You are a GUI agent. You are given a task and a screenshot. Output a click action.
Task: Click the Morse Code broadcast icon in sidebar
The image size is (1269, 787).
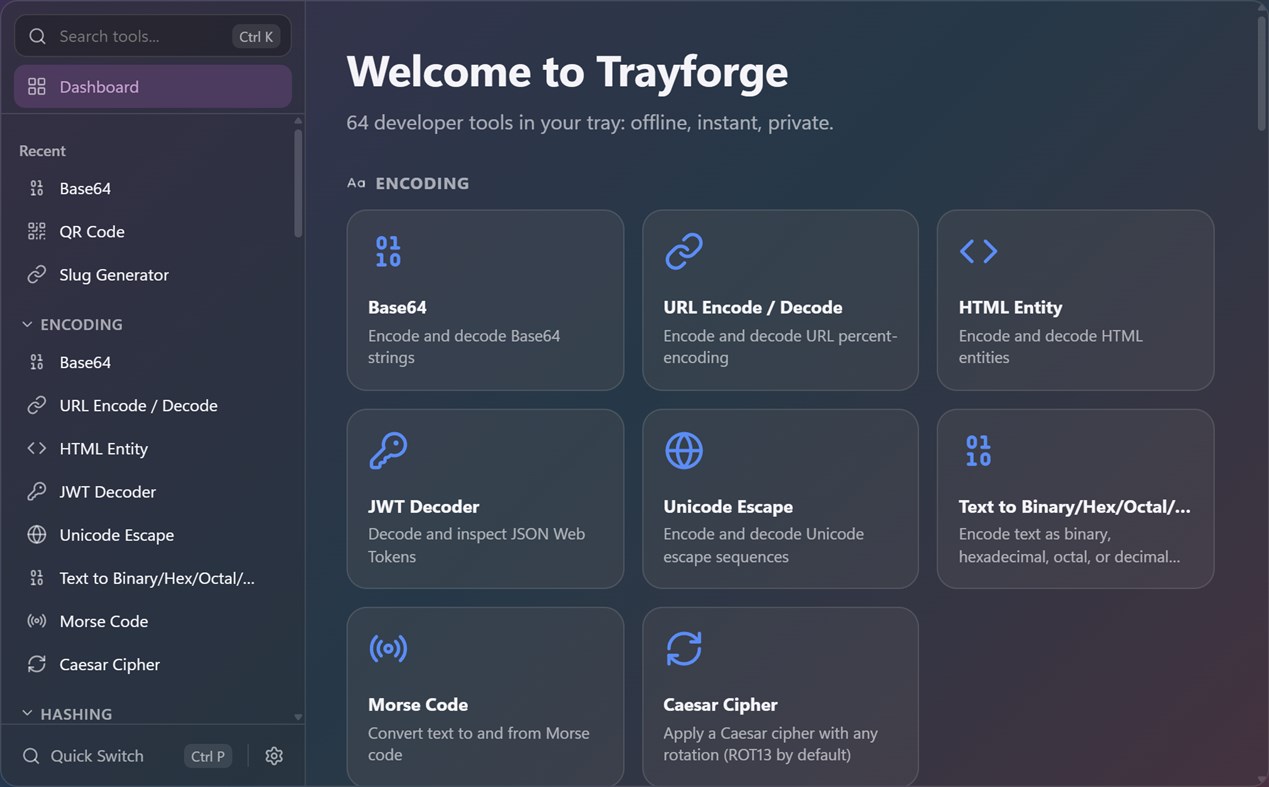(37, 621)
